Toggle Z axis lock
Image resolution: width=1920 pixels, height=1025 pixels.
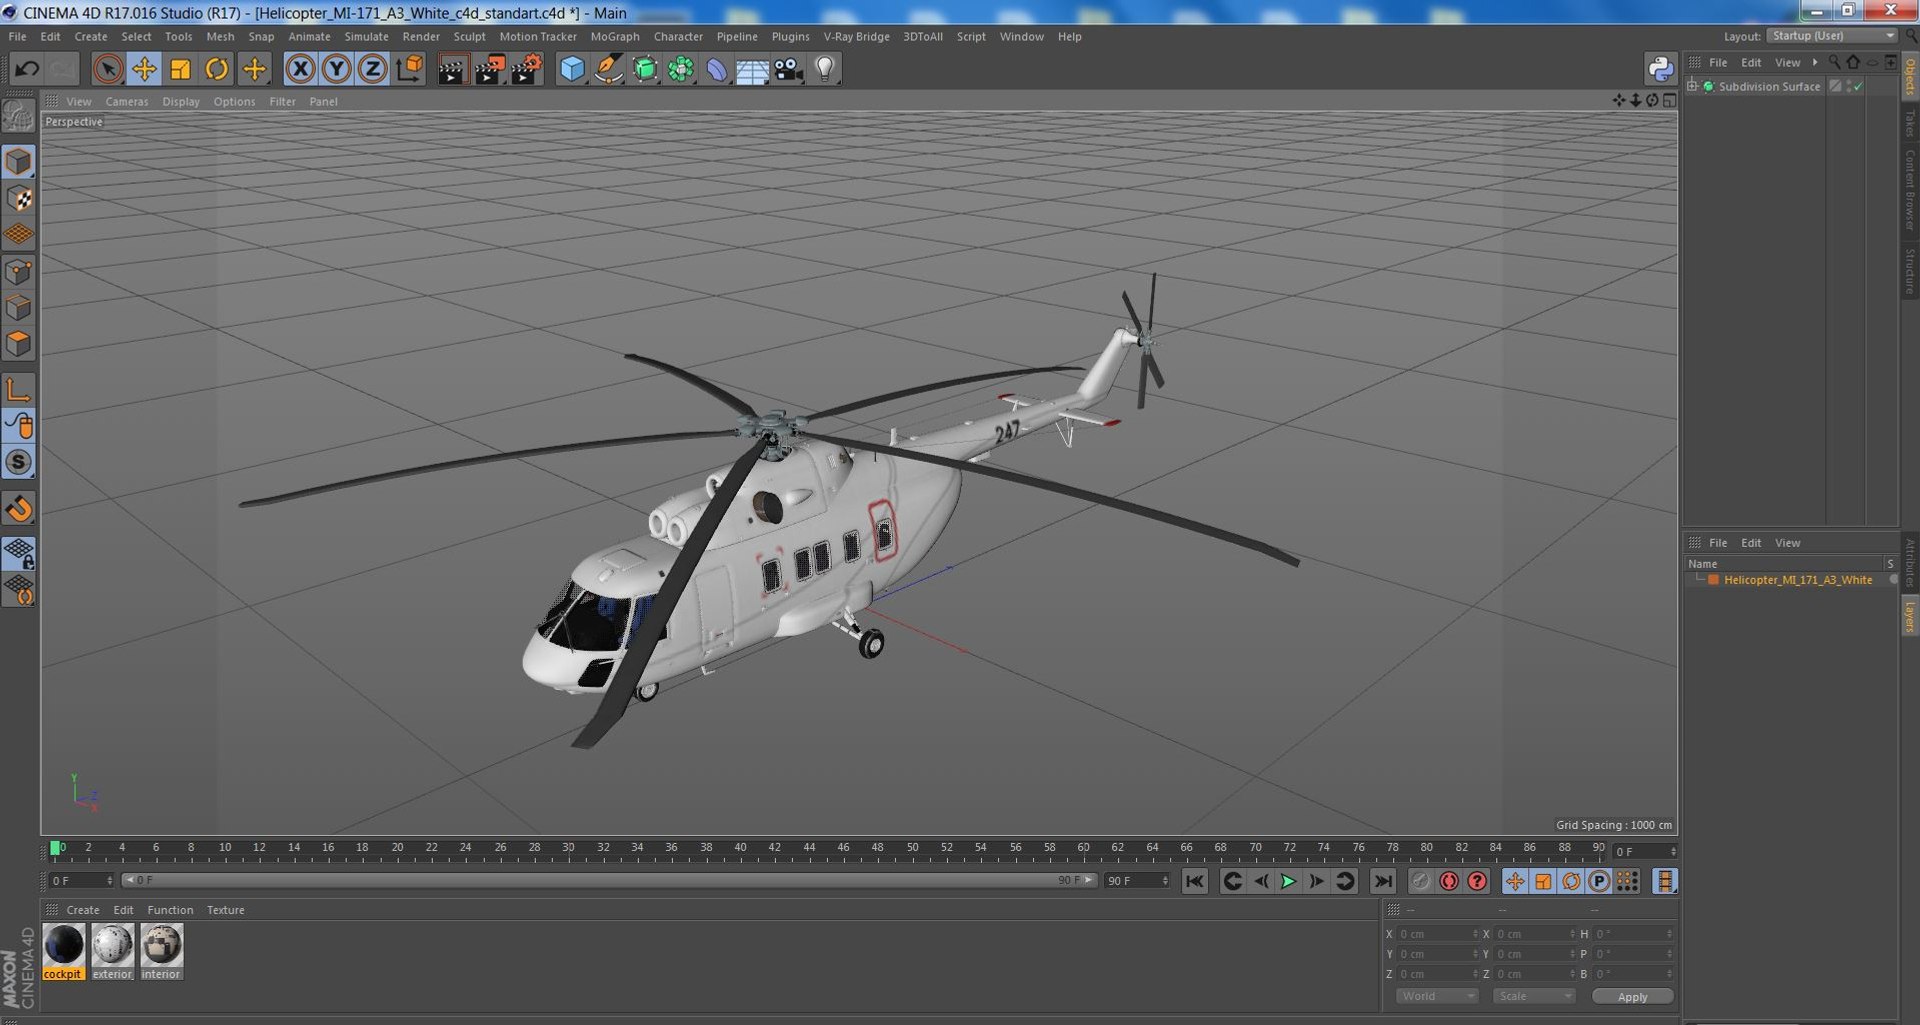click(x=372, y=69)
